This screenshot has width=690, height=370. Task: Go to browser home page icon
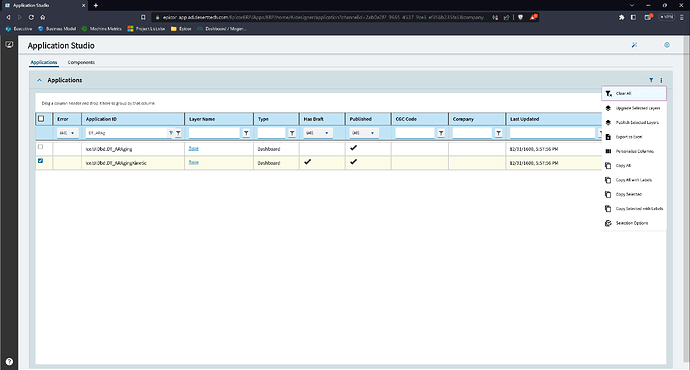[x=43, y=17]
